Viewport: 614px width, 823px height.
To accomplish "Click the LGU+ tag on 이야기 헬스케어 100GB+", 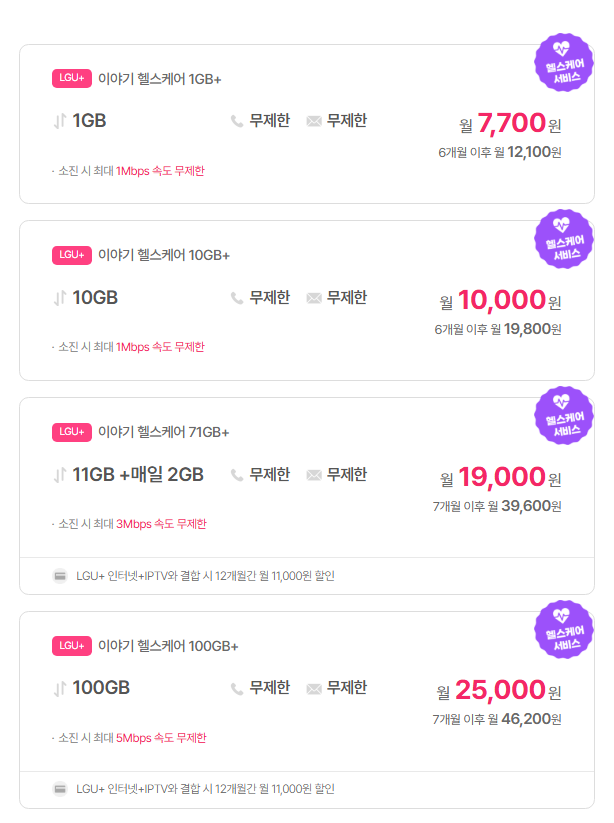I will pyautogui.click(x=72, y=646).
